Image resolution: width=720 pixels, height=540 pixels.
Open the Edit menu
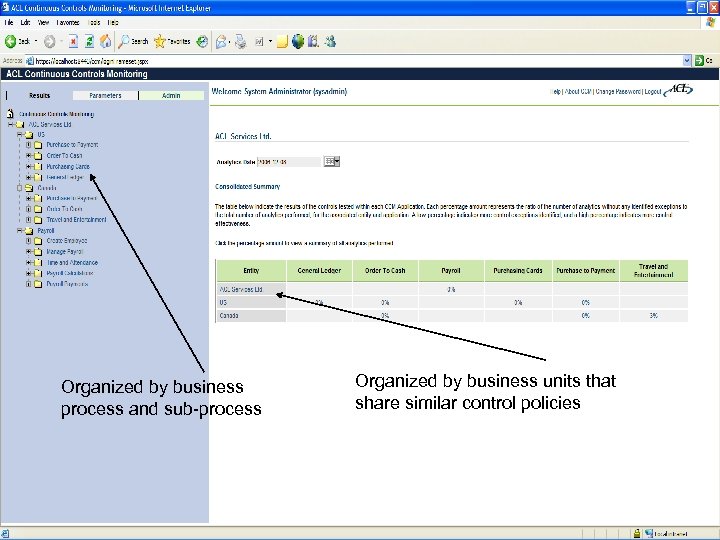tap(25, 22)
